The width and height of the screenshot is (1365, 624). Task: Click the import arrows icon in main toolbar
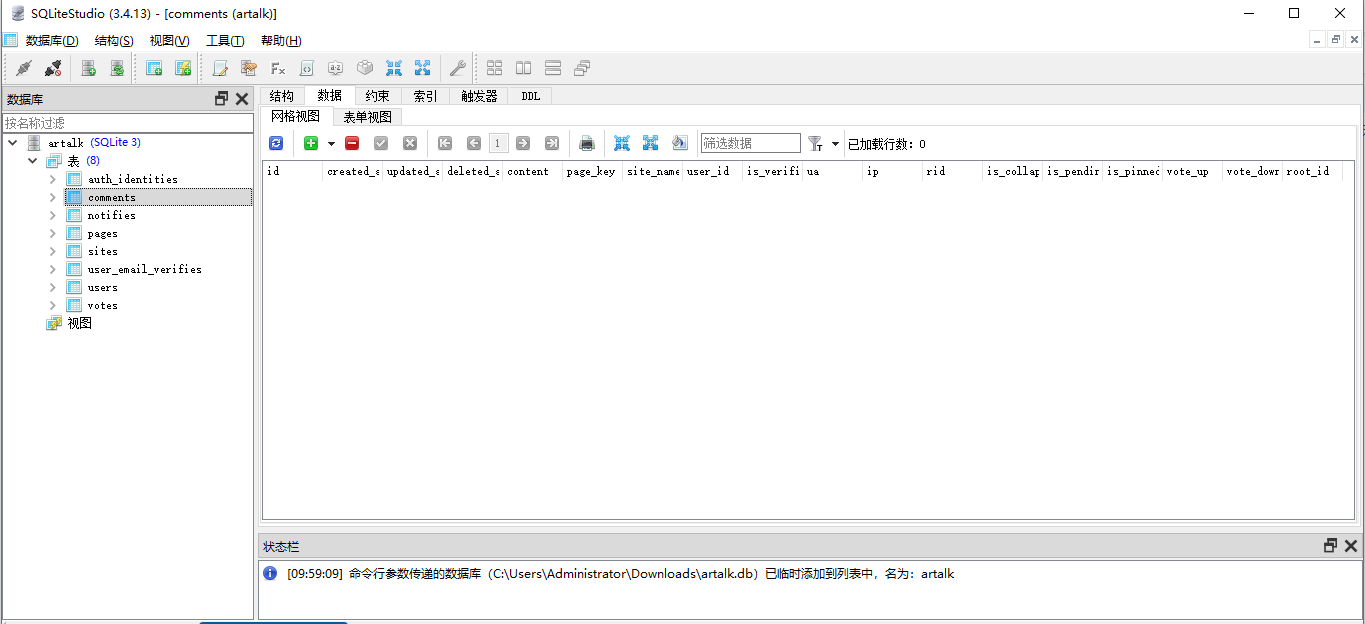(394, 68)
